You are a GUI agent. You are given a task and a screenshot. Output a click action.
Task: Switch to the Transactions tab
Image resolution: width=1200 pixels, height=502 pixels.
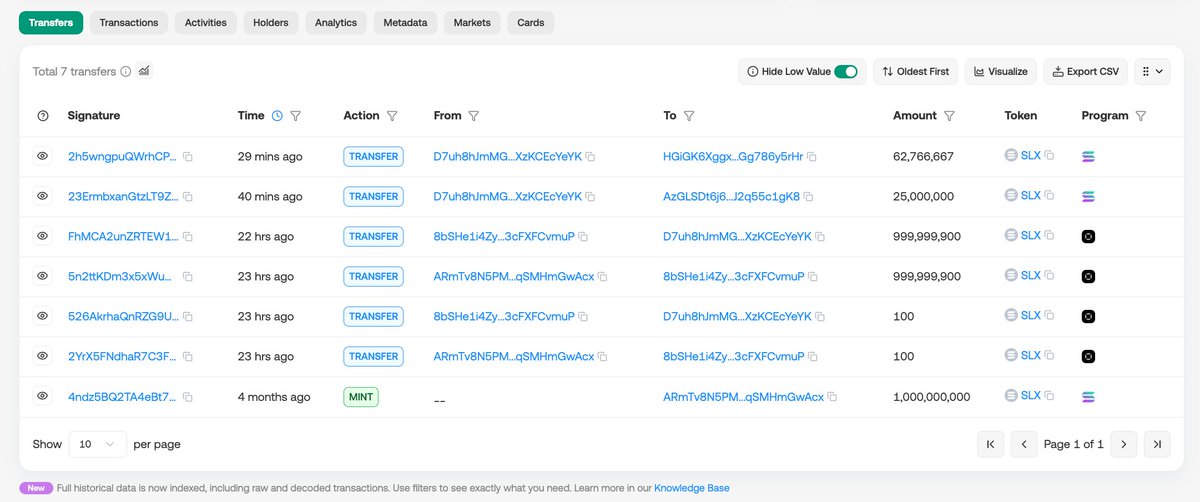[129, 23]
